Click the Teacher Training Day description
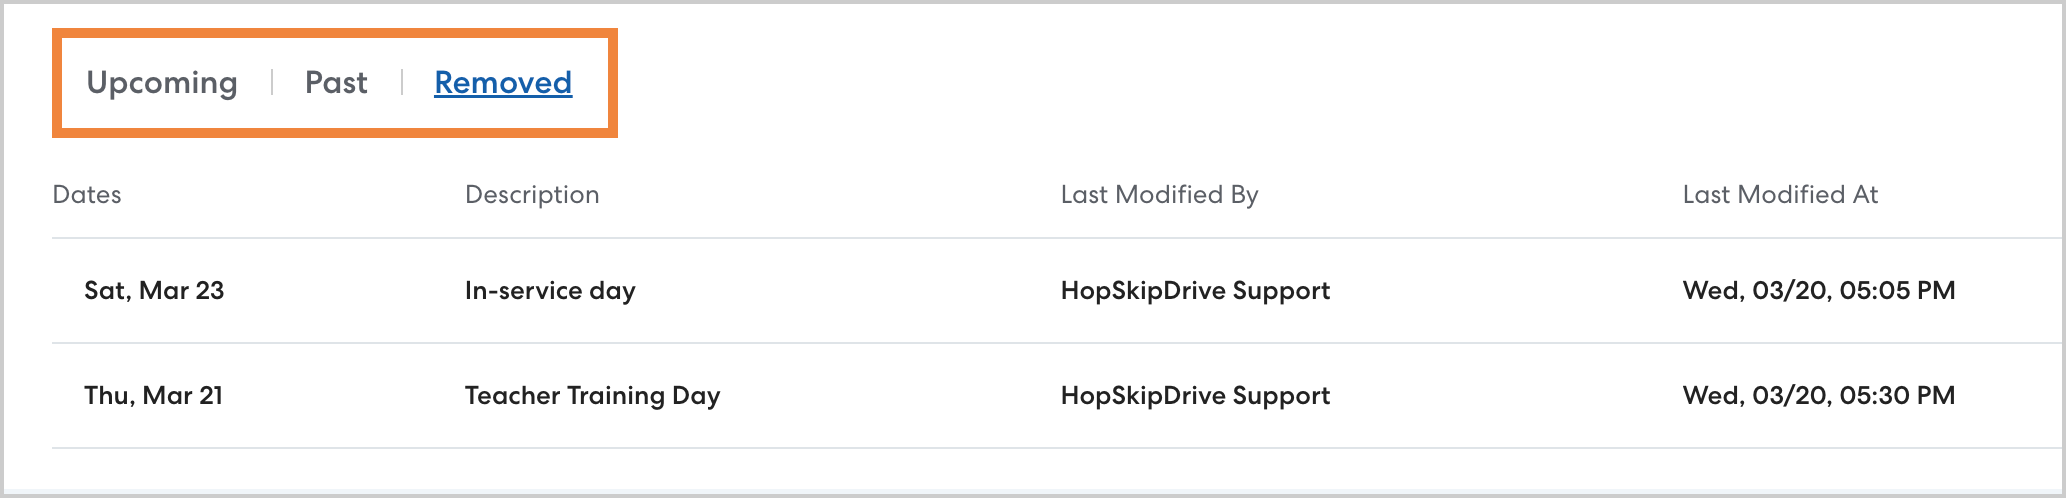Viewport: 2066px width, 498px height. pyautogui.click(x=592, y=396)
